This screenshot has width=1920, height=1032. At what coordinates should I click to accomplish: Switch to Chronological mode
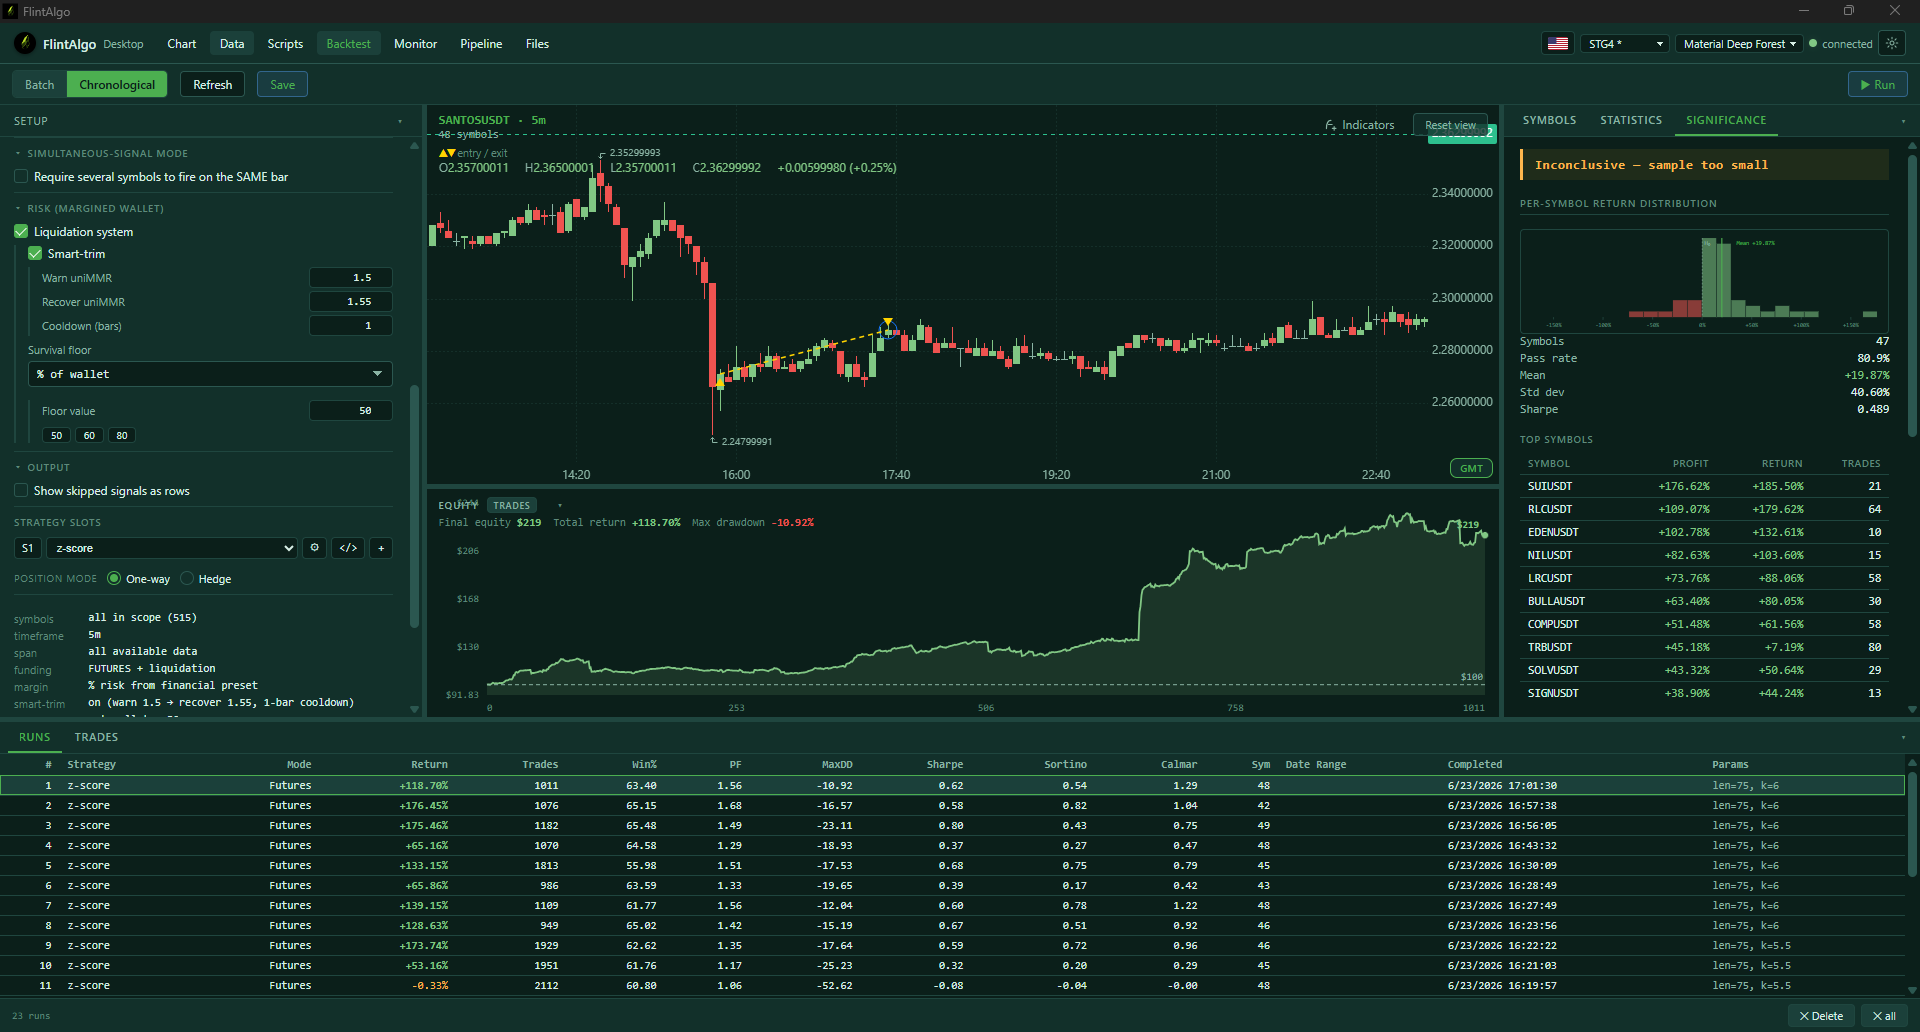coord(117,85)
